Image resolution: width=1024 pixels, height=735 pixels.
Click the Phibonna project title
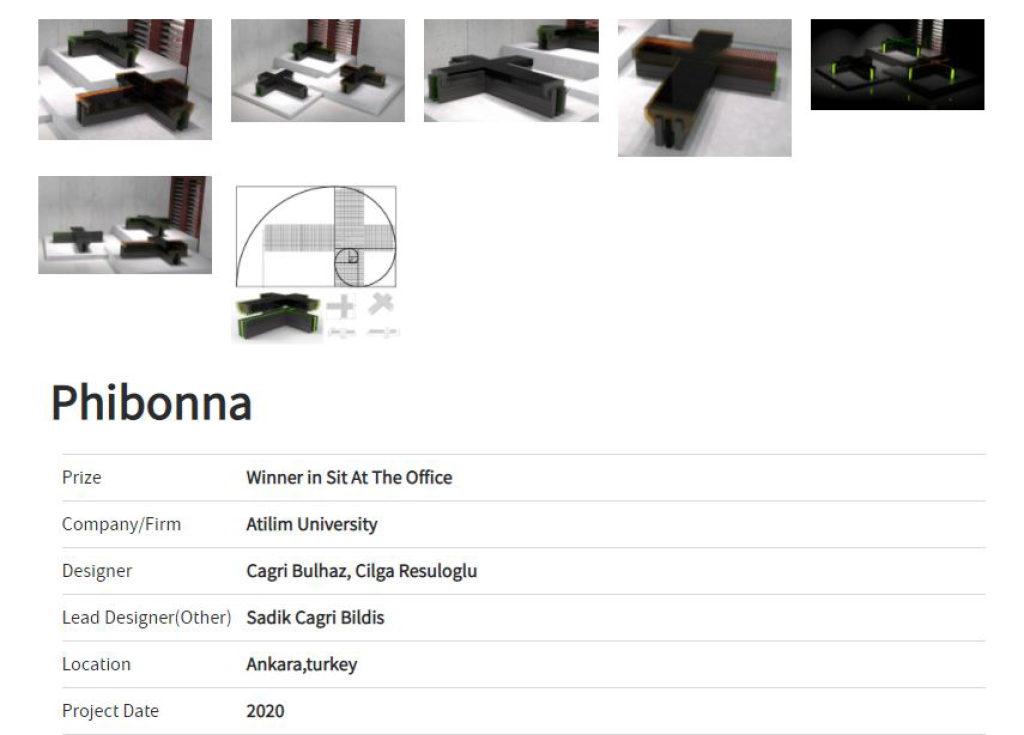[x=152, y=402]
